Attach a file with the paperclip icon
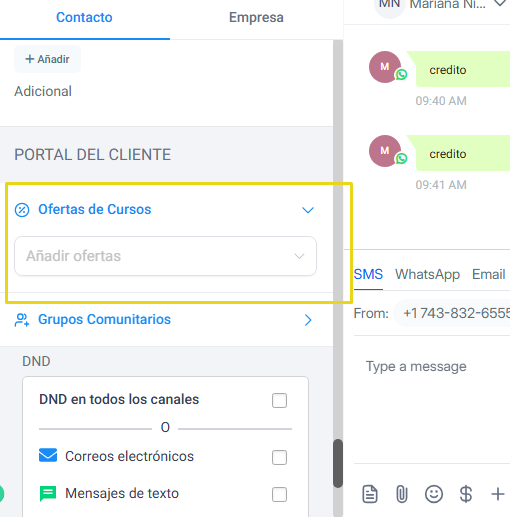 [402, 494]
